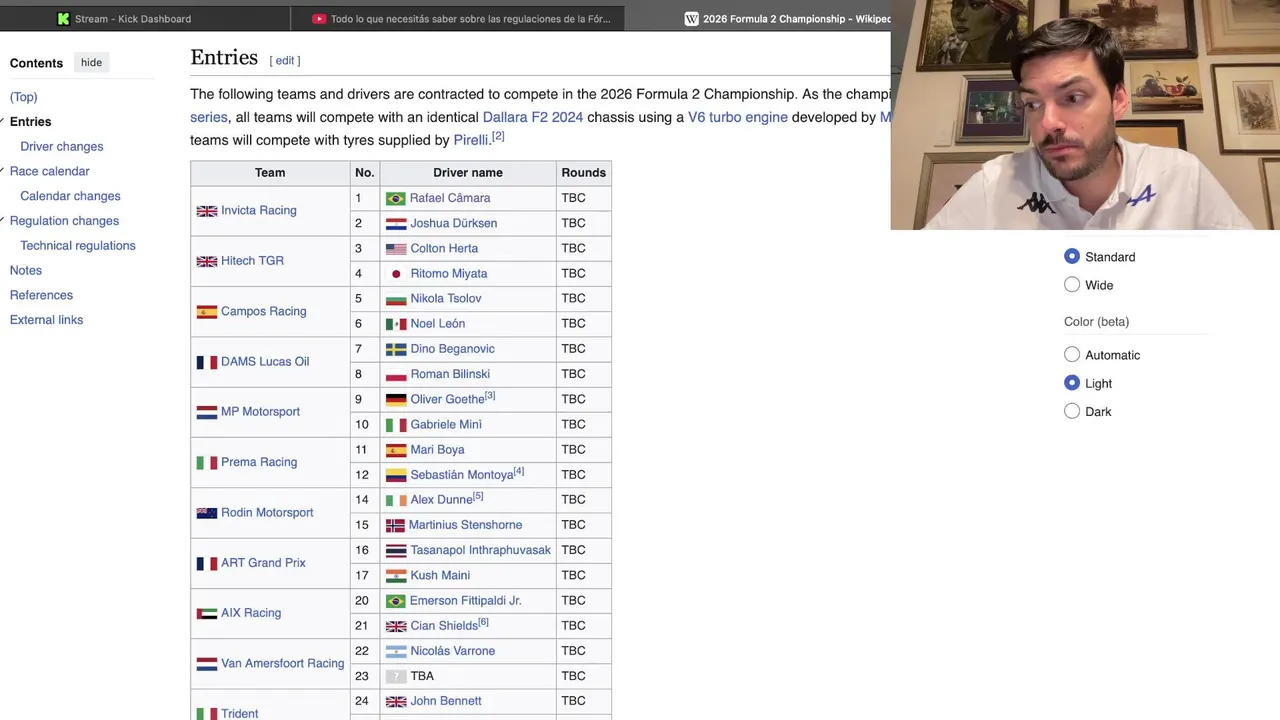
Task: Click the YouTube favicon on the regulations tab
Action: (319, 19)
